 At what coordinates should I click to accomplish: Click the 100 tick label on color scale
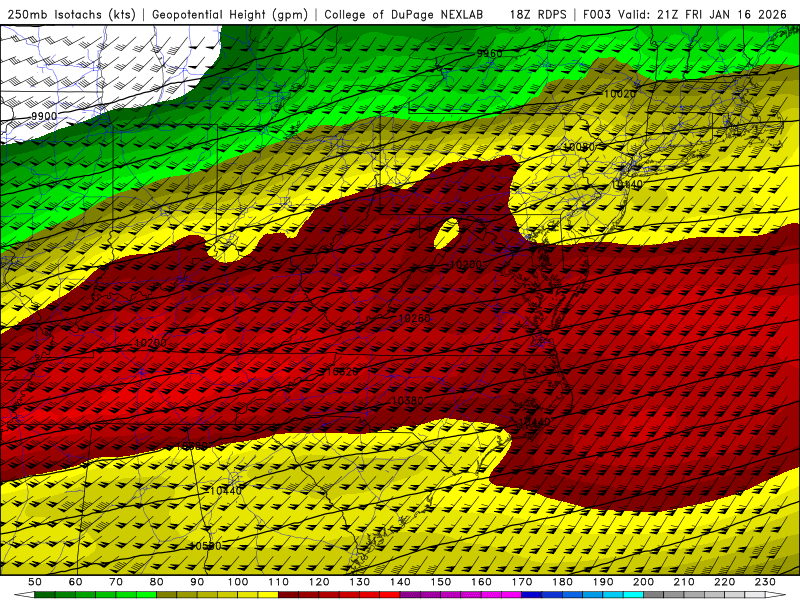click(x=238, y=582)
